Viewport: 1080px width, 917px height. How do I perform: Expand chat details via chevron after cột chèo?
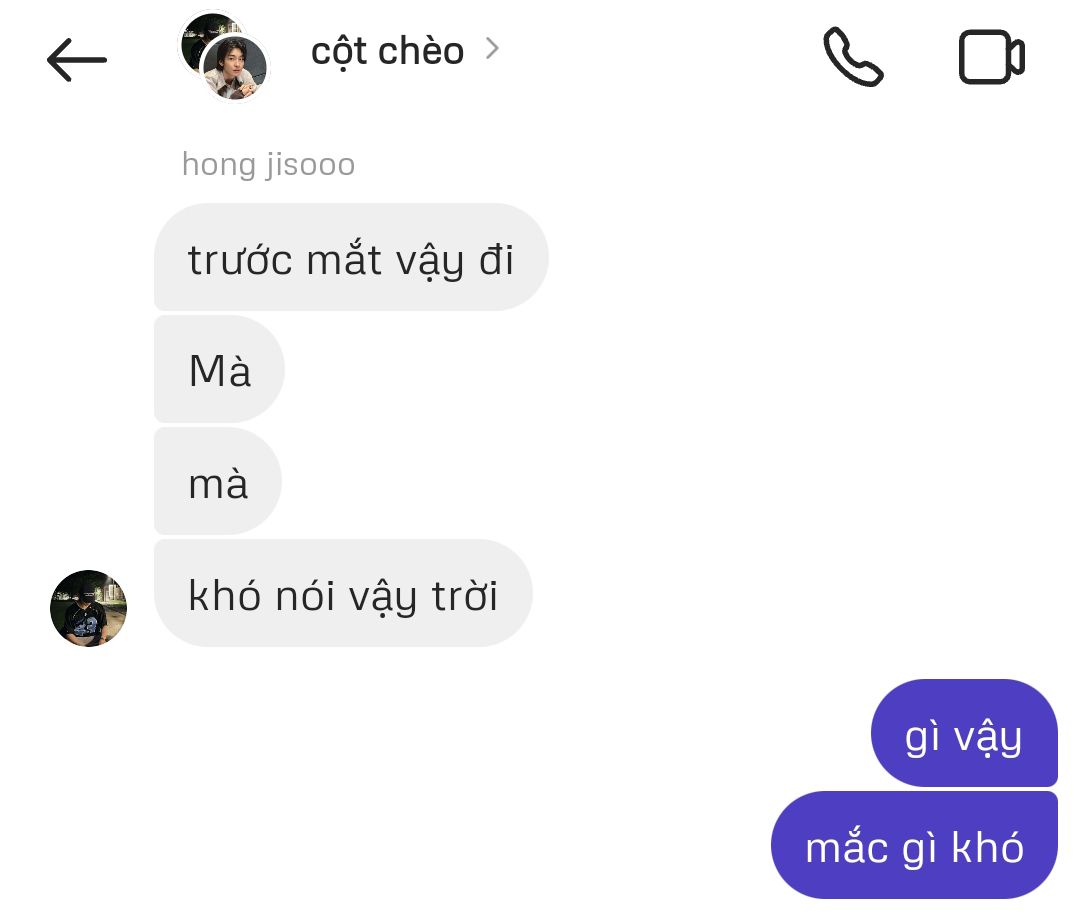coord(492,48)
